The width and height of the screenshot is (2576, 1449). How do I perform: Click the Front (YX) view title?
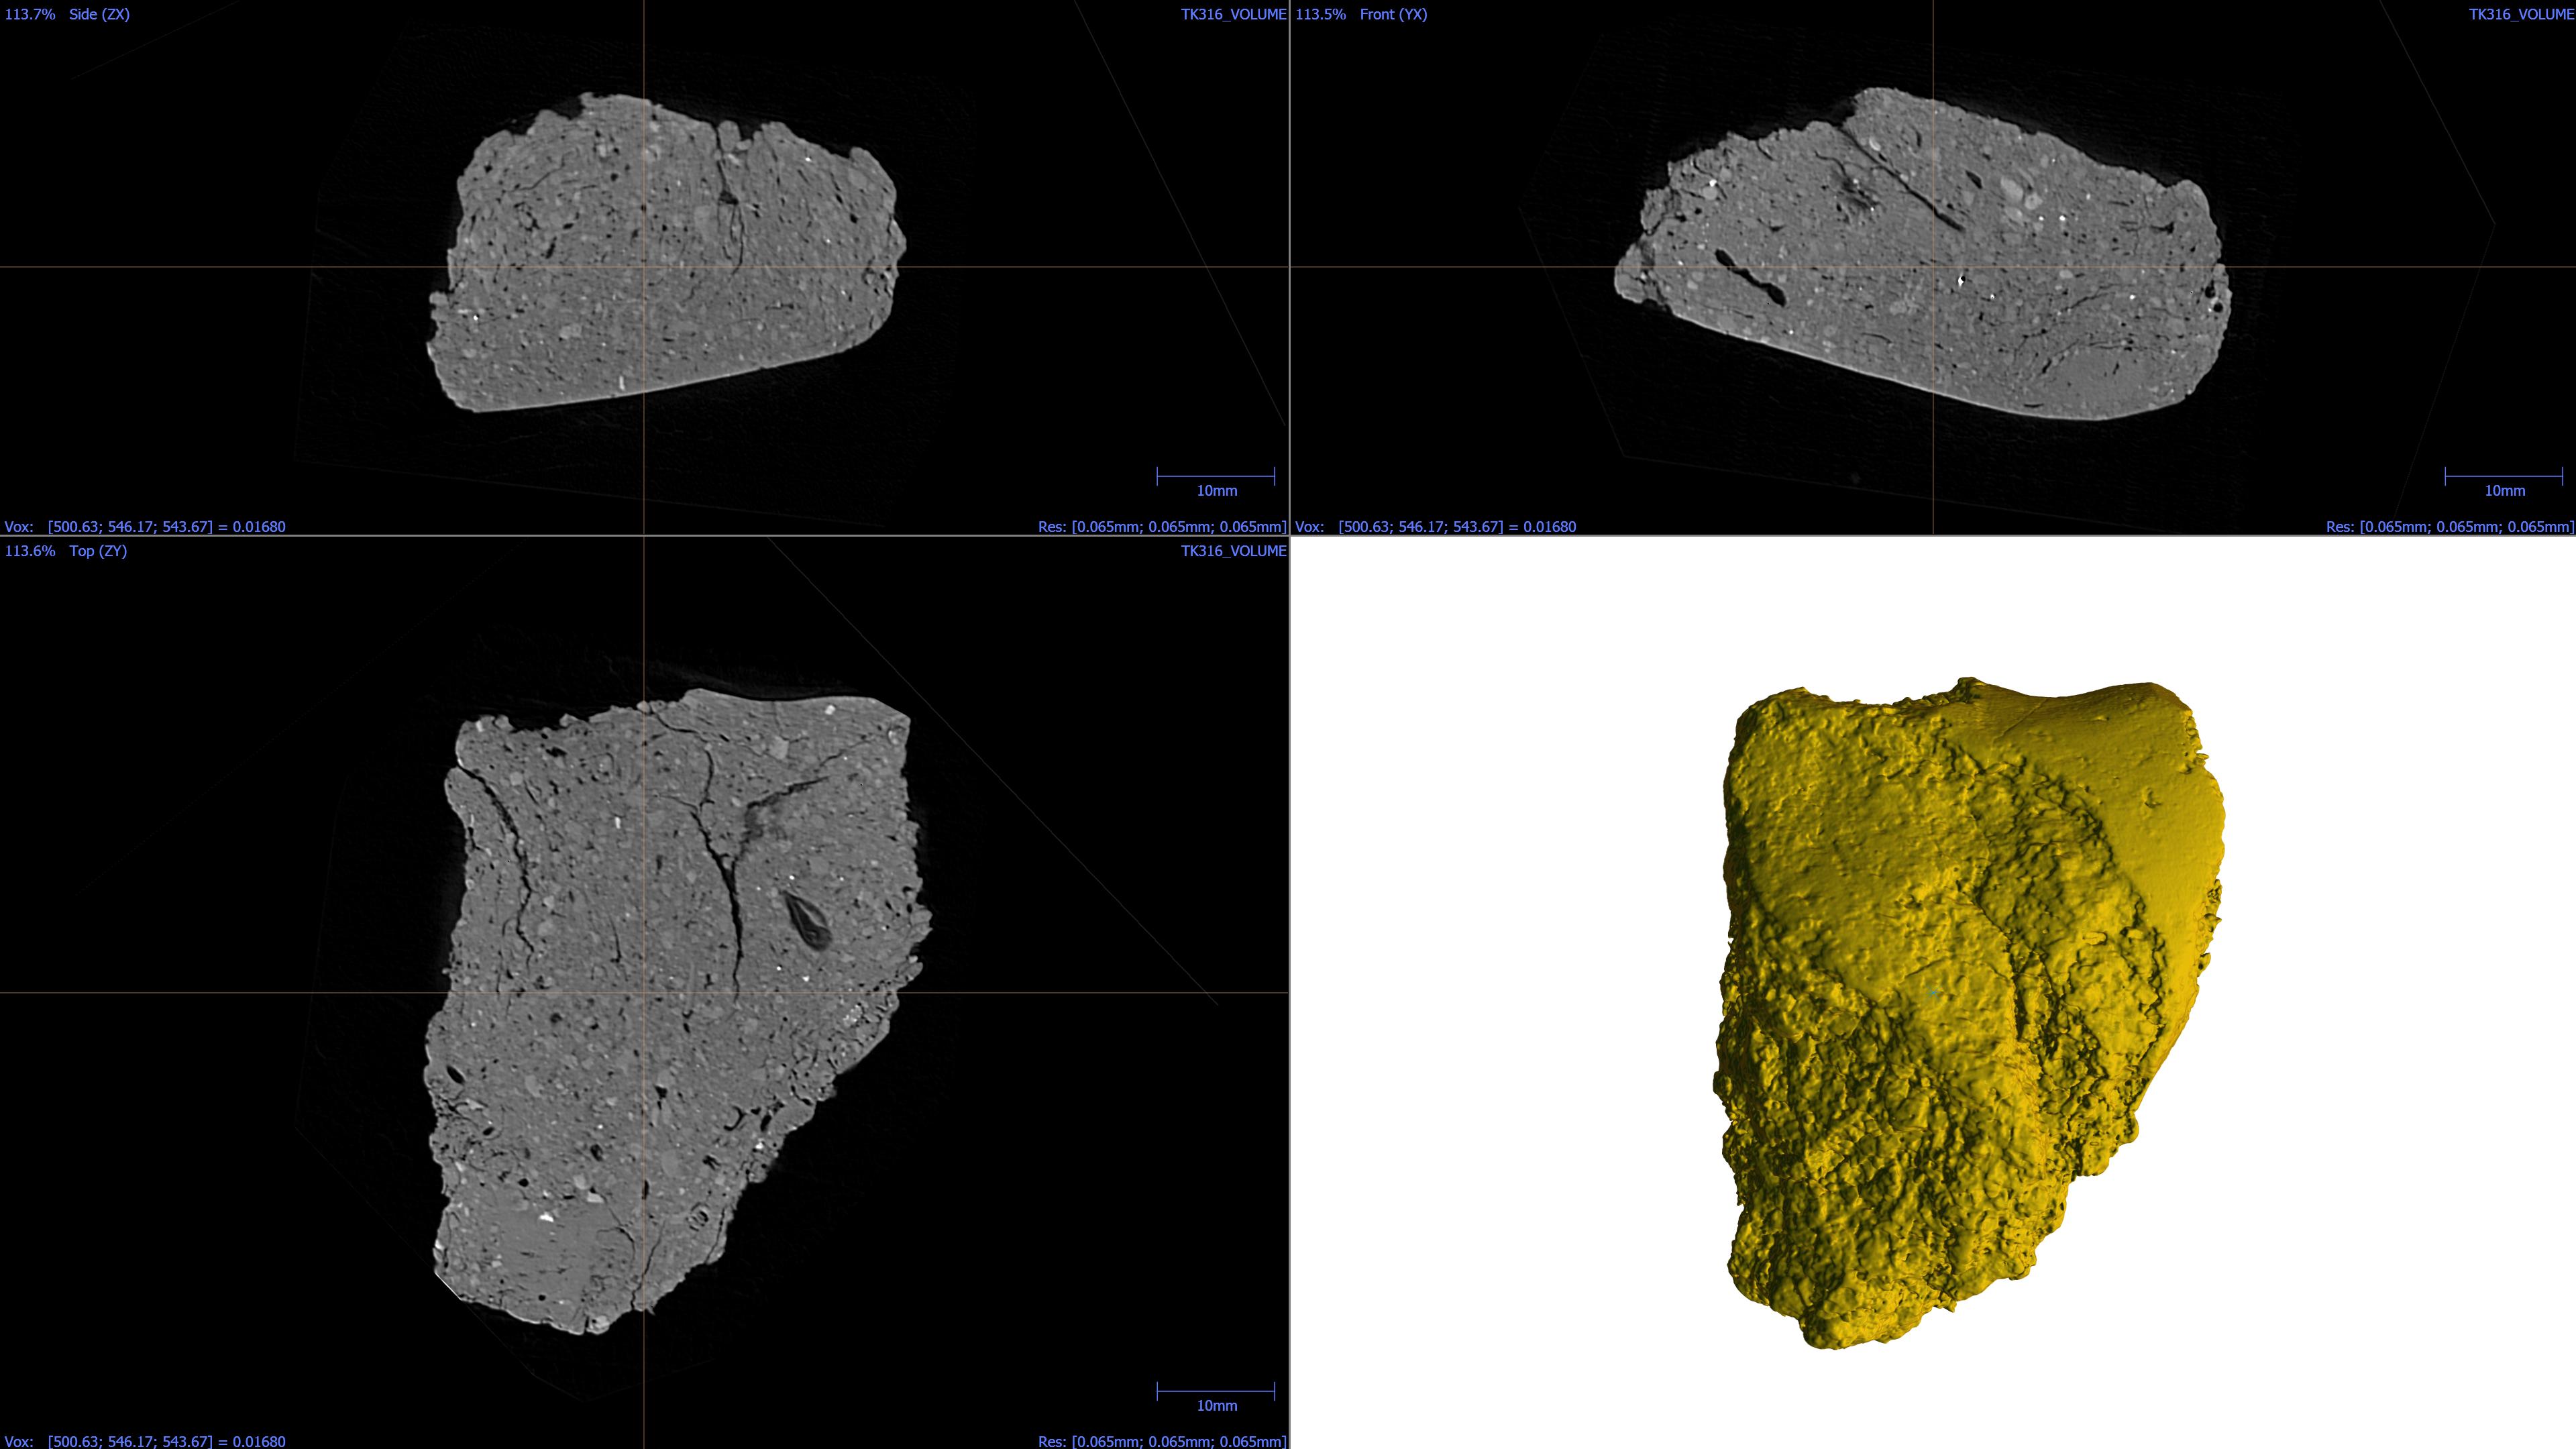pyautogui.click(x=1393, y=14)
